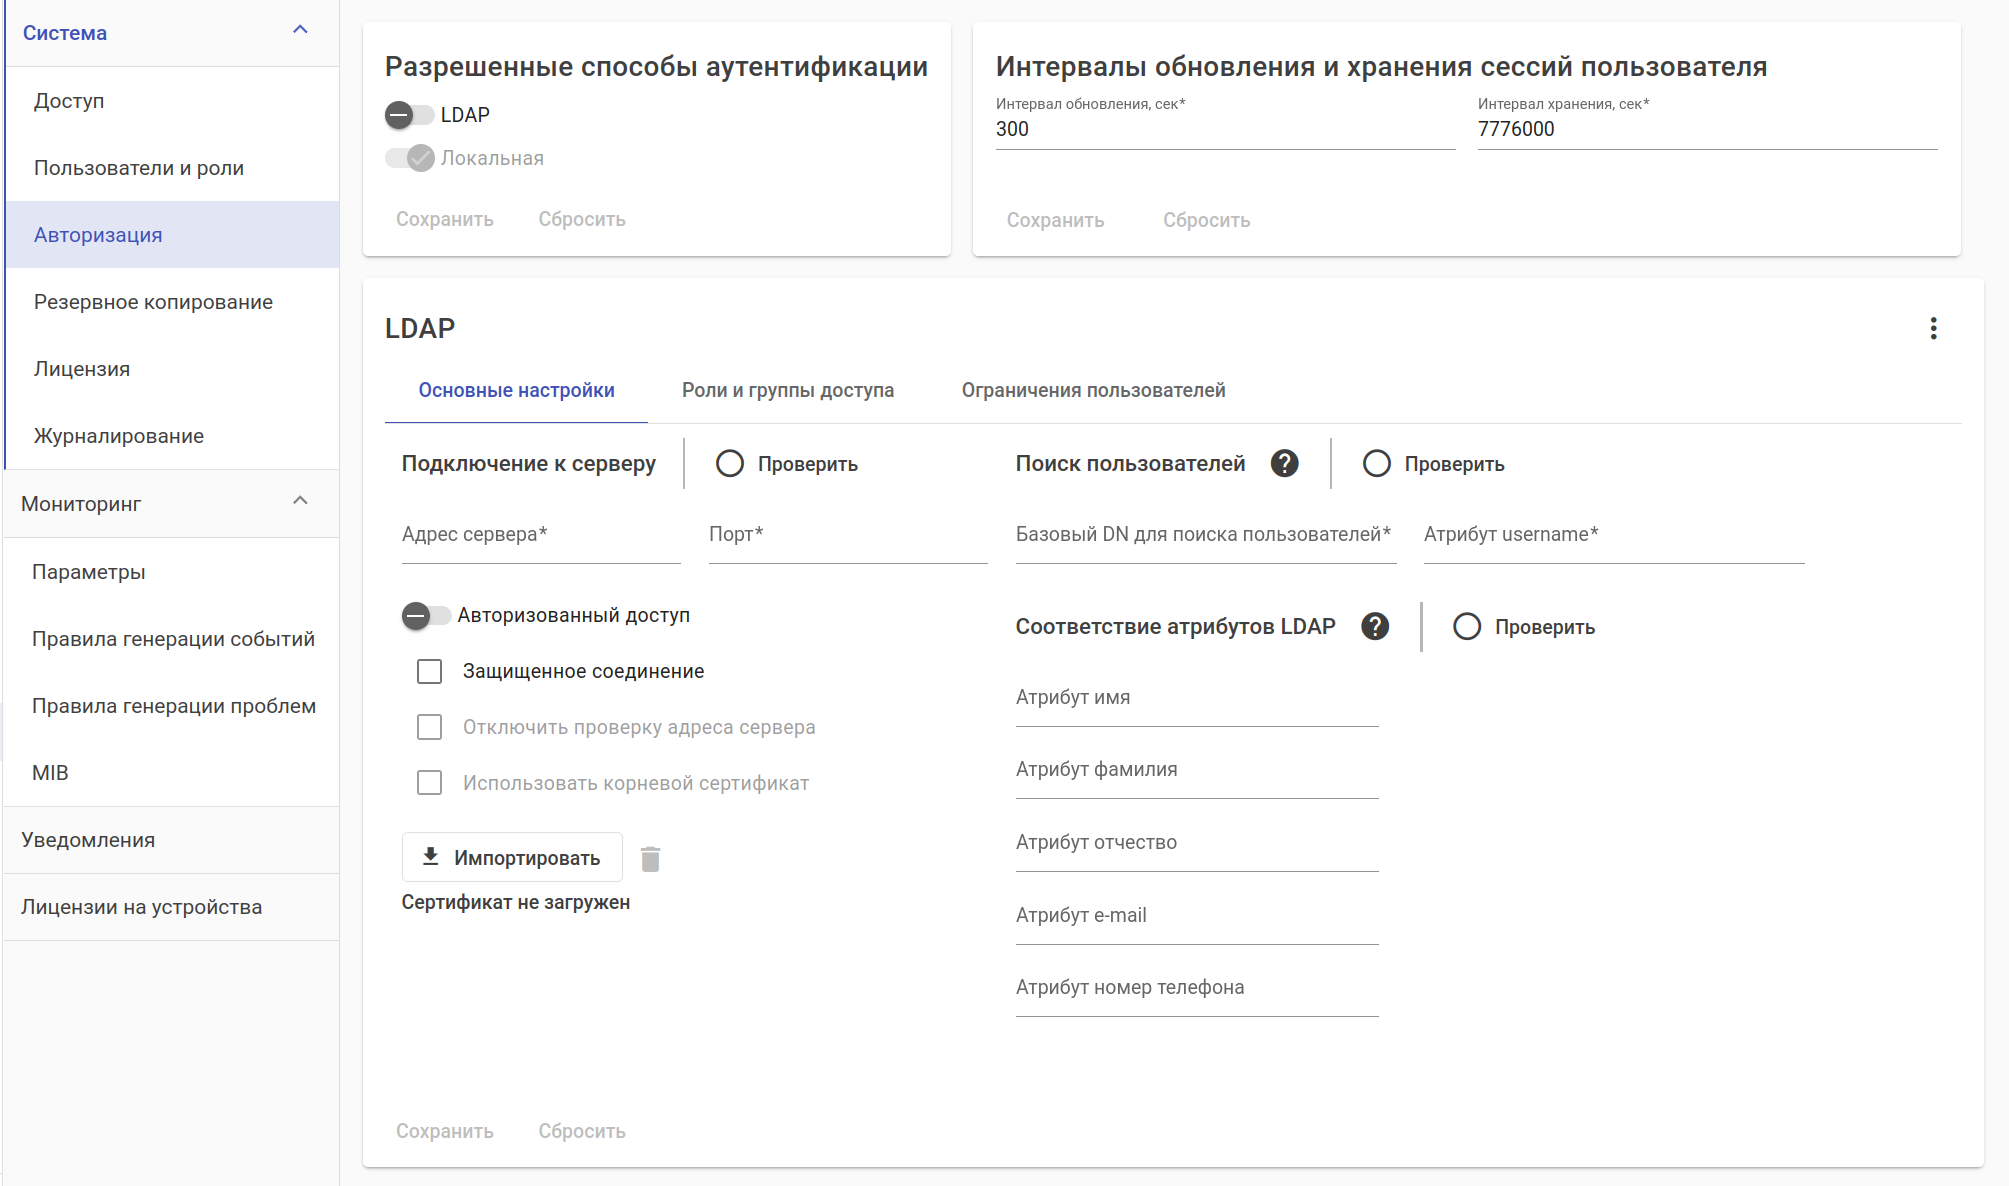Click the help icon next to Поиск пользователей
Screen dimensions: 2009x1186
tap(1284, 464)
